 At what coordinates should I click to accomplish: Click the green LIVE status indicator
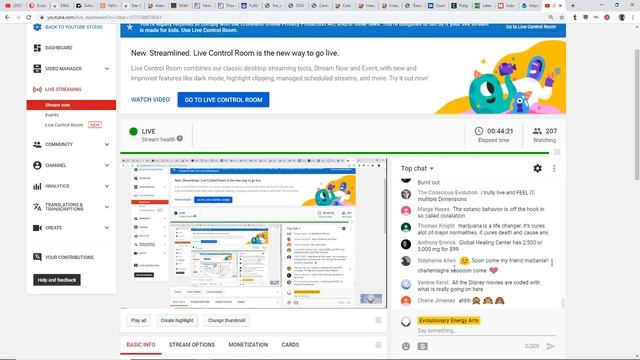click(133, 131)
